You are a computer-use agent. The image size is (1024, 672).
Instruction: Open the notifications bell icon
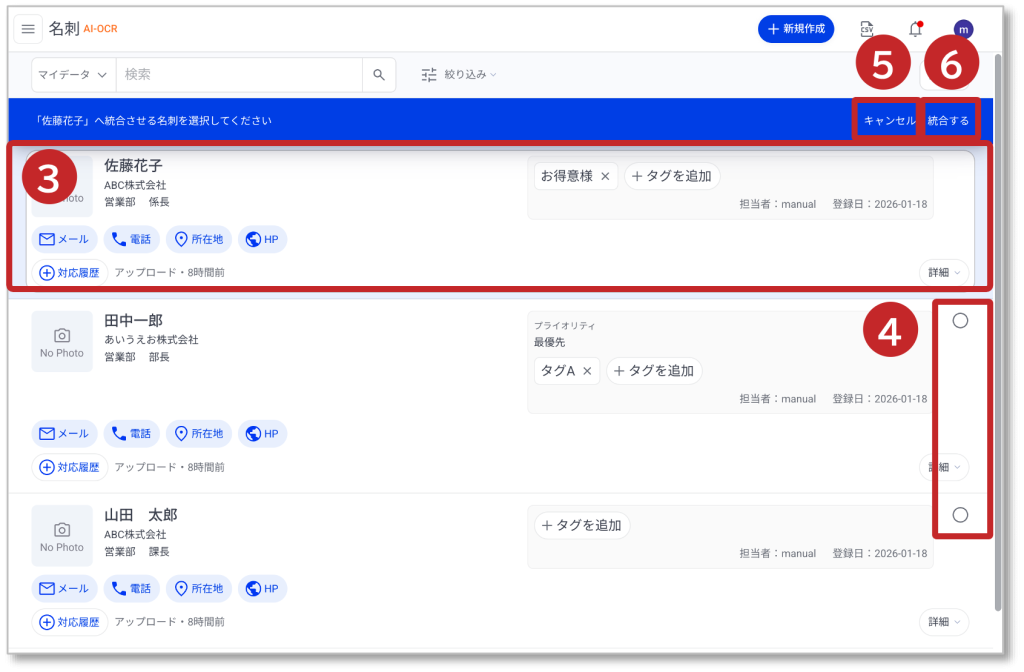pyautogui.click(x=915, y=29)
